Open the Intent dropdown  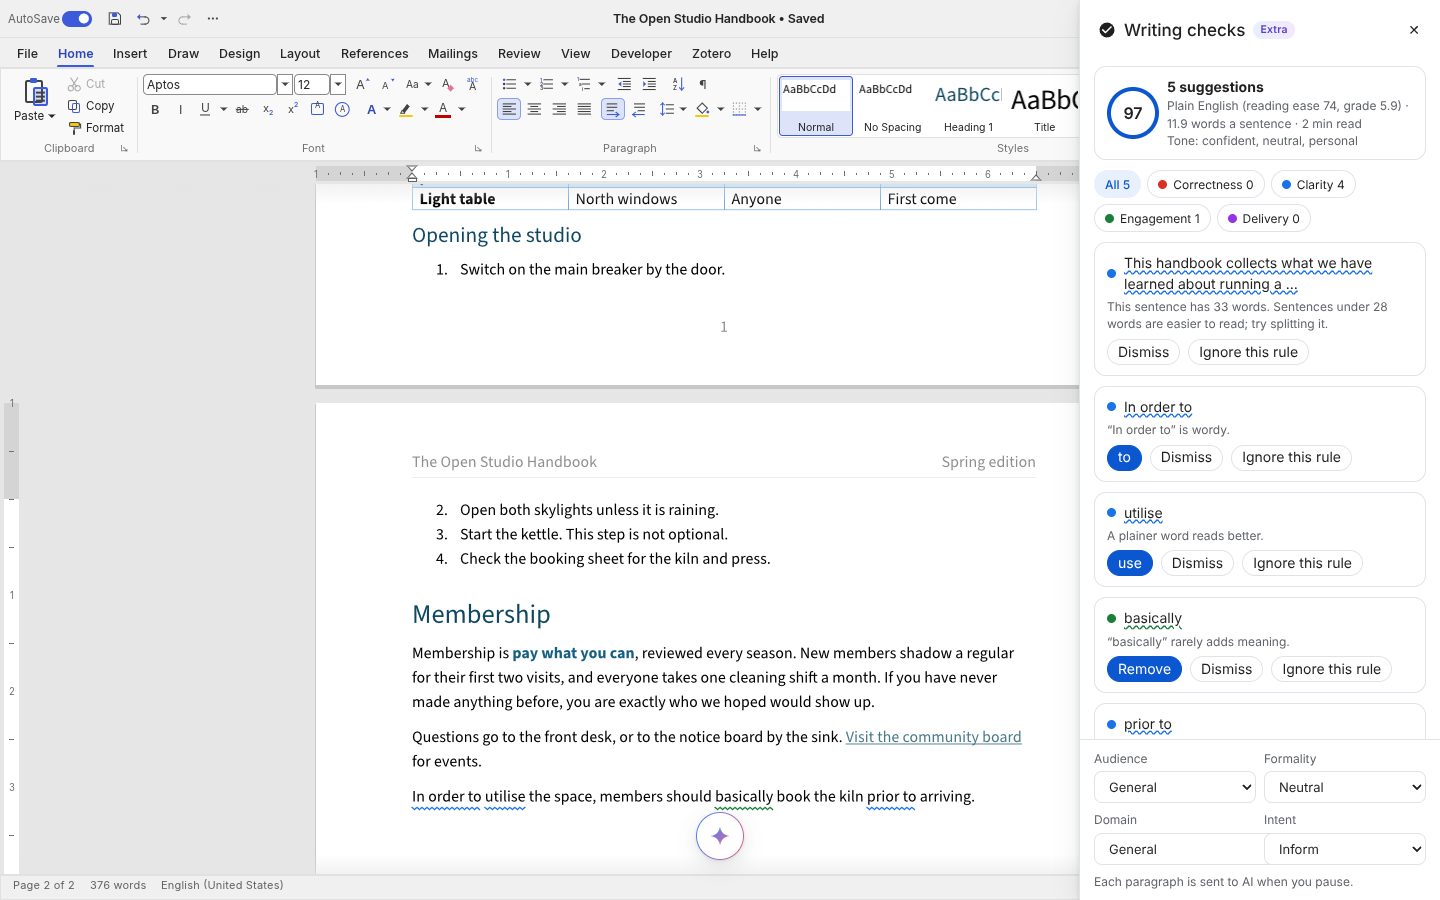[1345, 849]
